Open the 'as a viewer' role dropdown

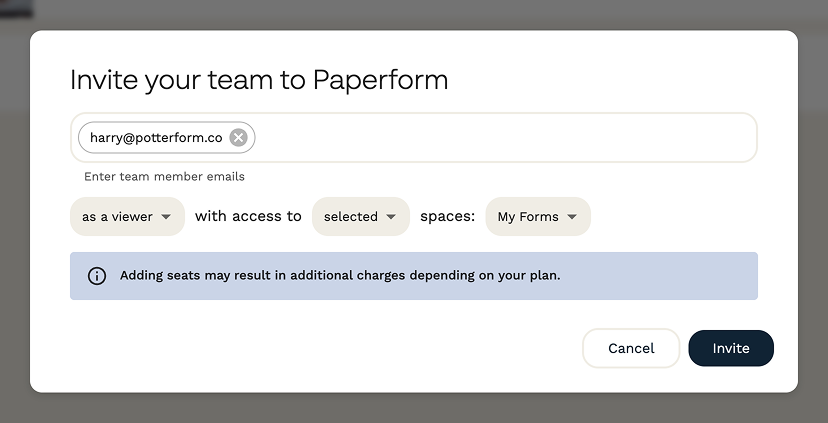click(x=127, y=217)
